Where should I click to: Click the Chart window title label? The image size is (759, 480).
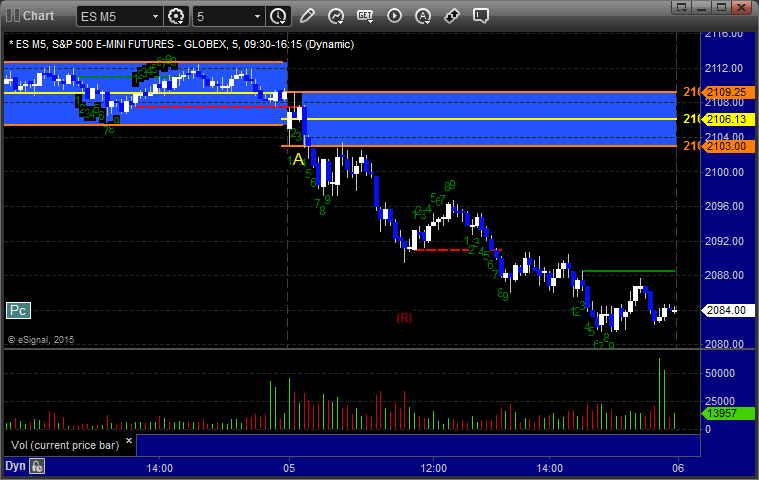click(x=39, y=15)
